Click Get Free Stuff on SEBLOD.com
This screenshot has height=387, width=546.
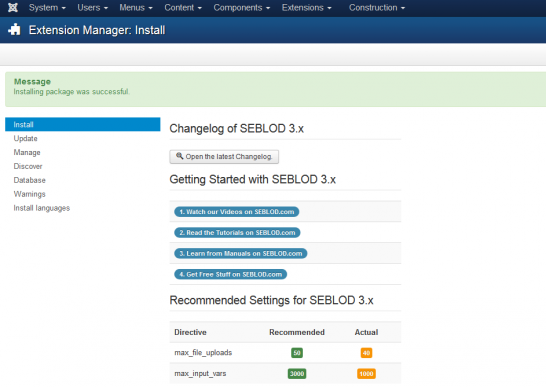click(231, 274)
